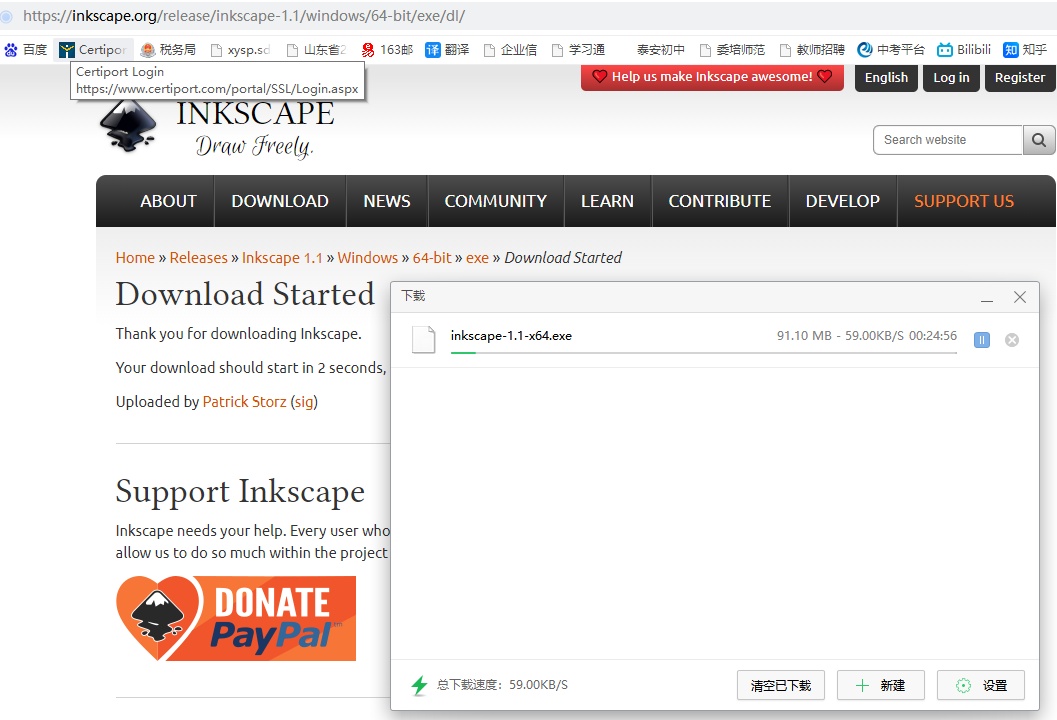Click Help us make Inkscape awesome button
The image size is (1057, 720).
tap(712, 77)
